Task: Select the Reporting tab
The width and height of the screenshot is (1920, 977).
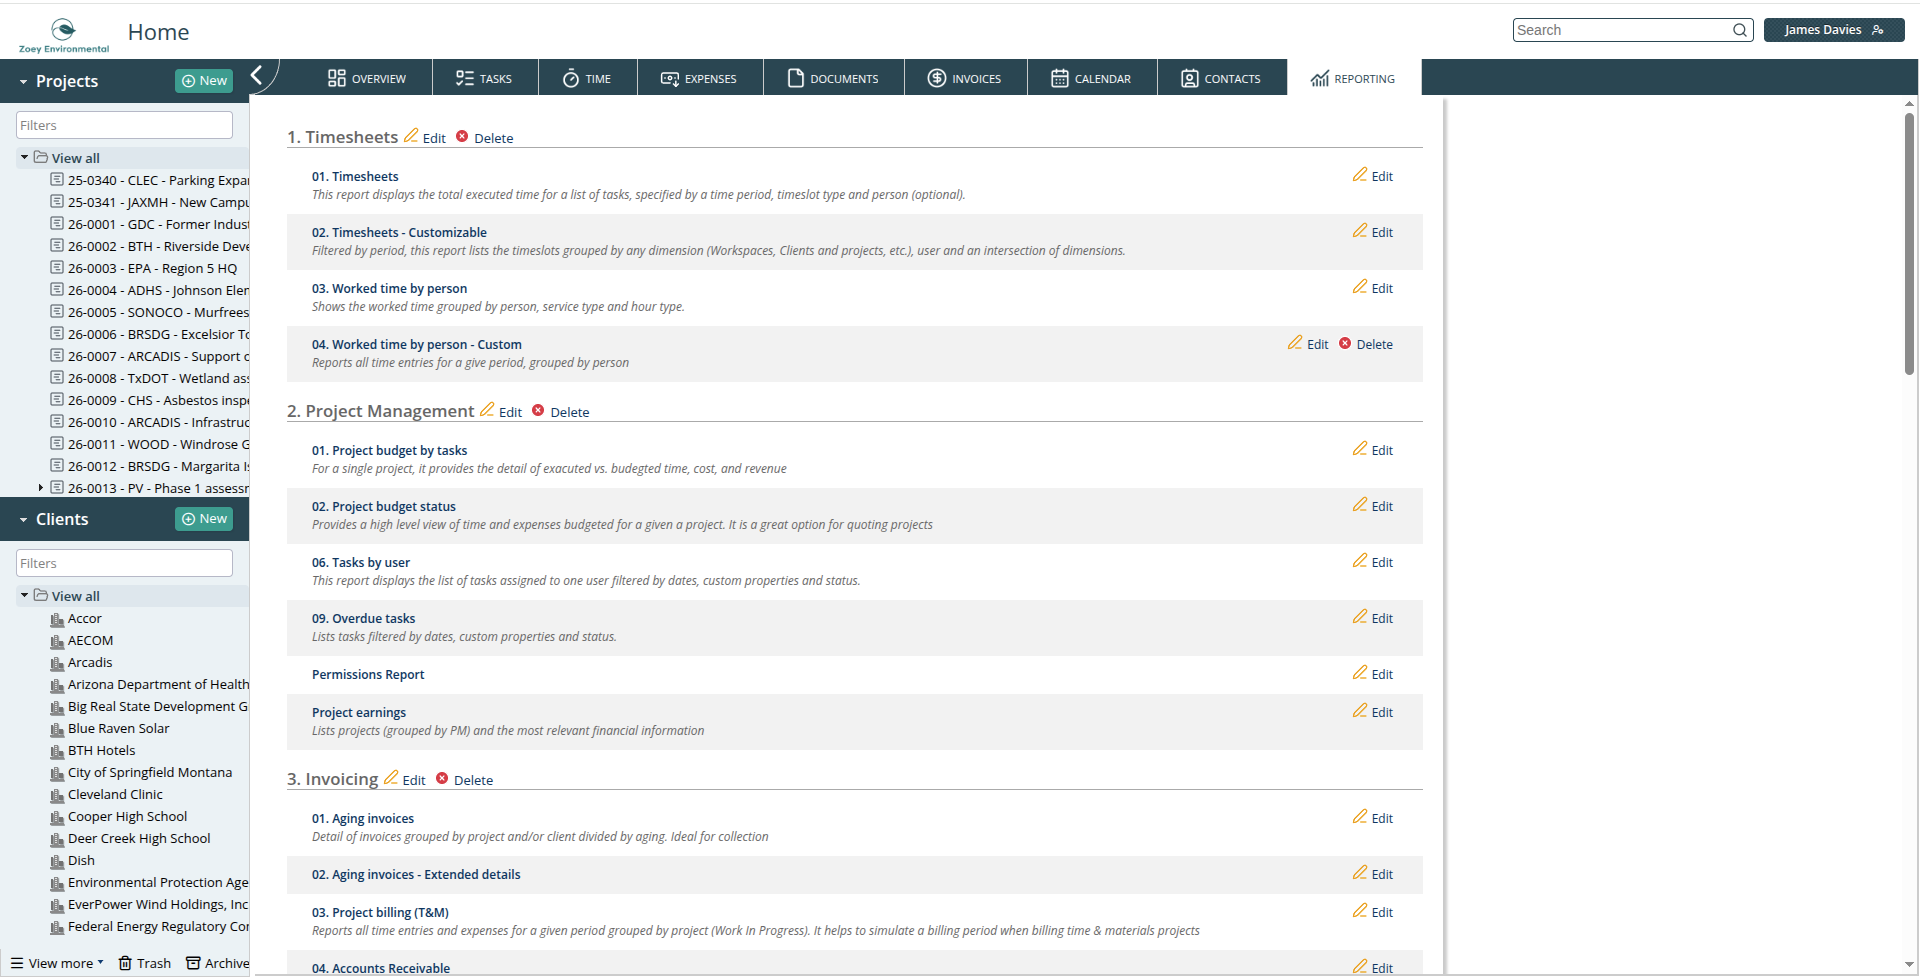Action: coord(1354,78)
